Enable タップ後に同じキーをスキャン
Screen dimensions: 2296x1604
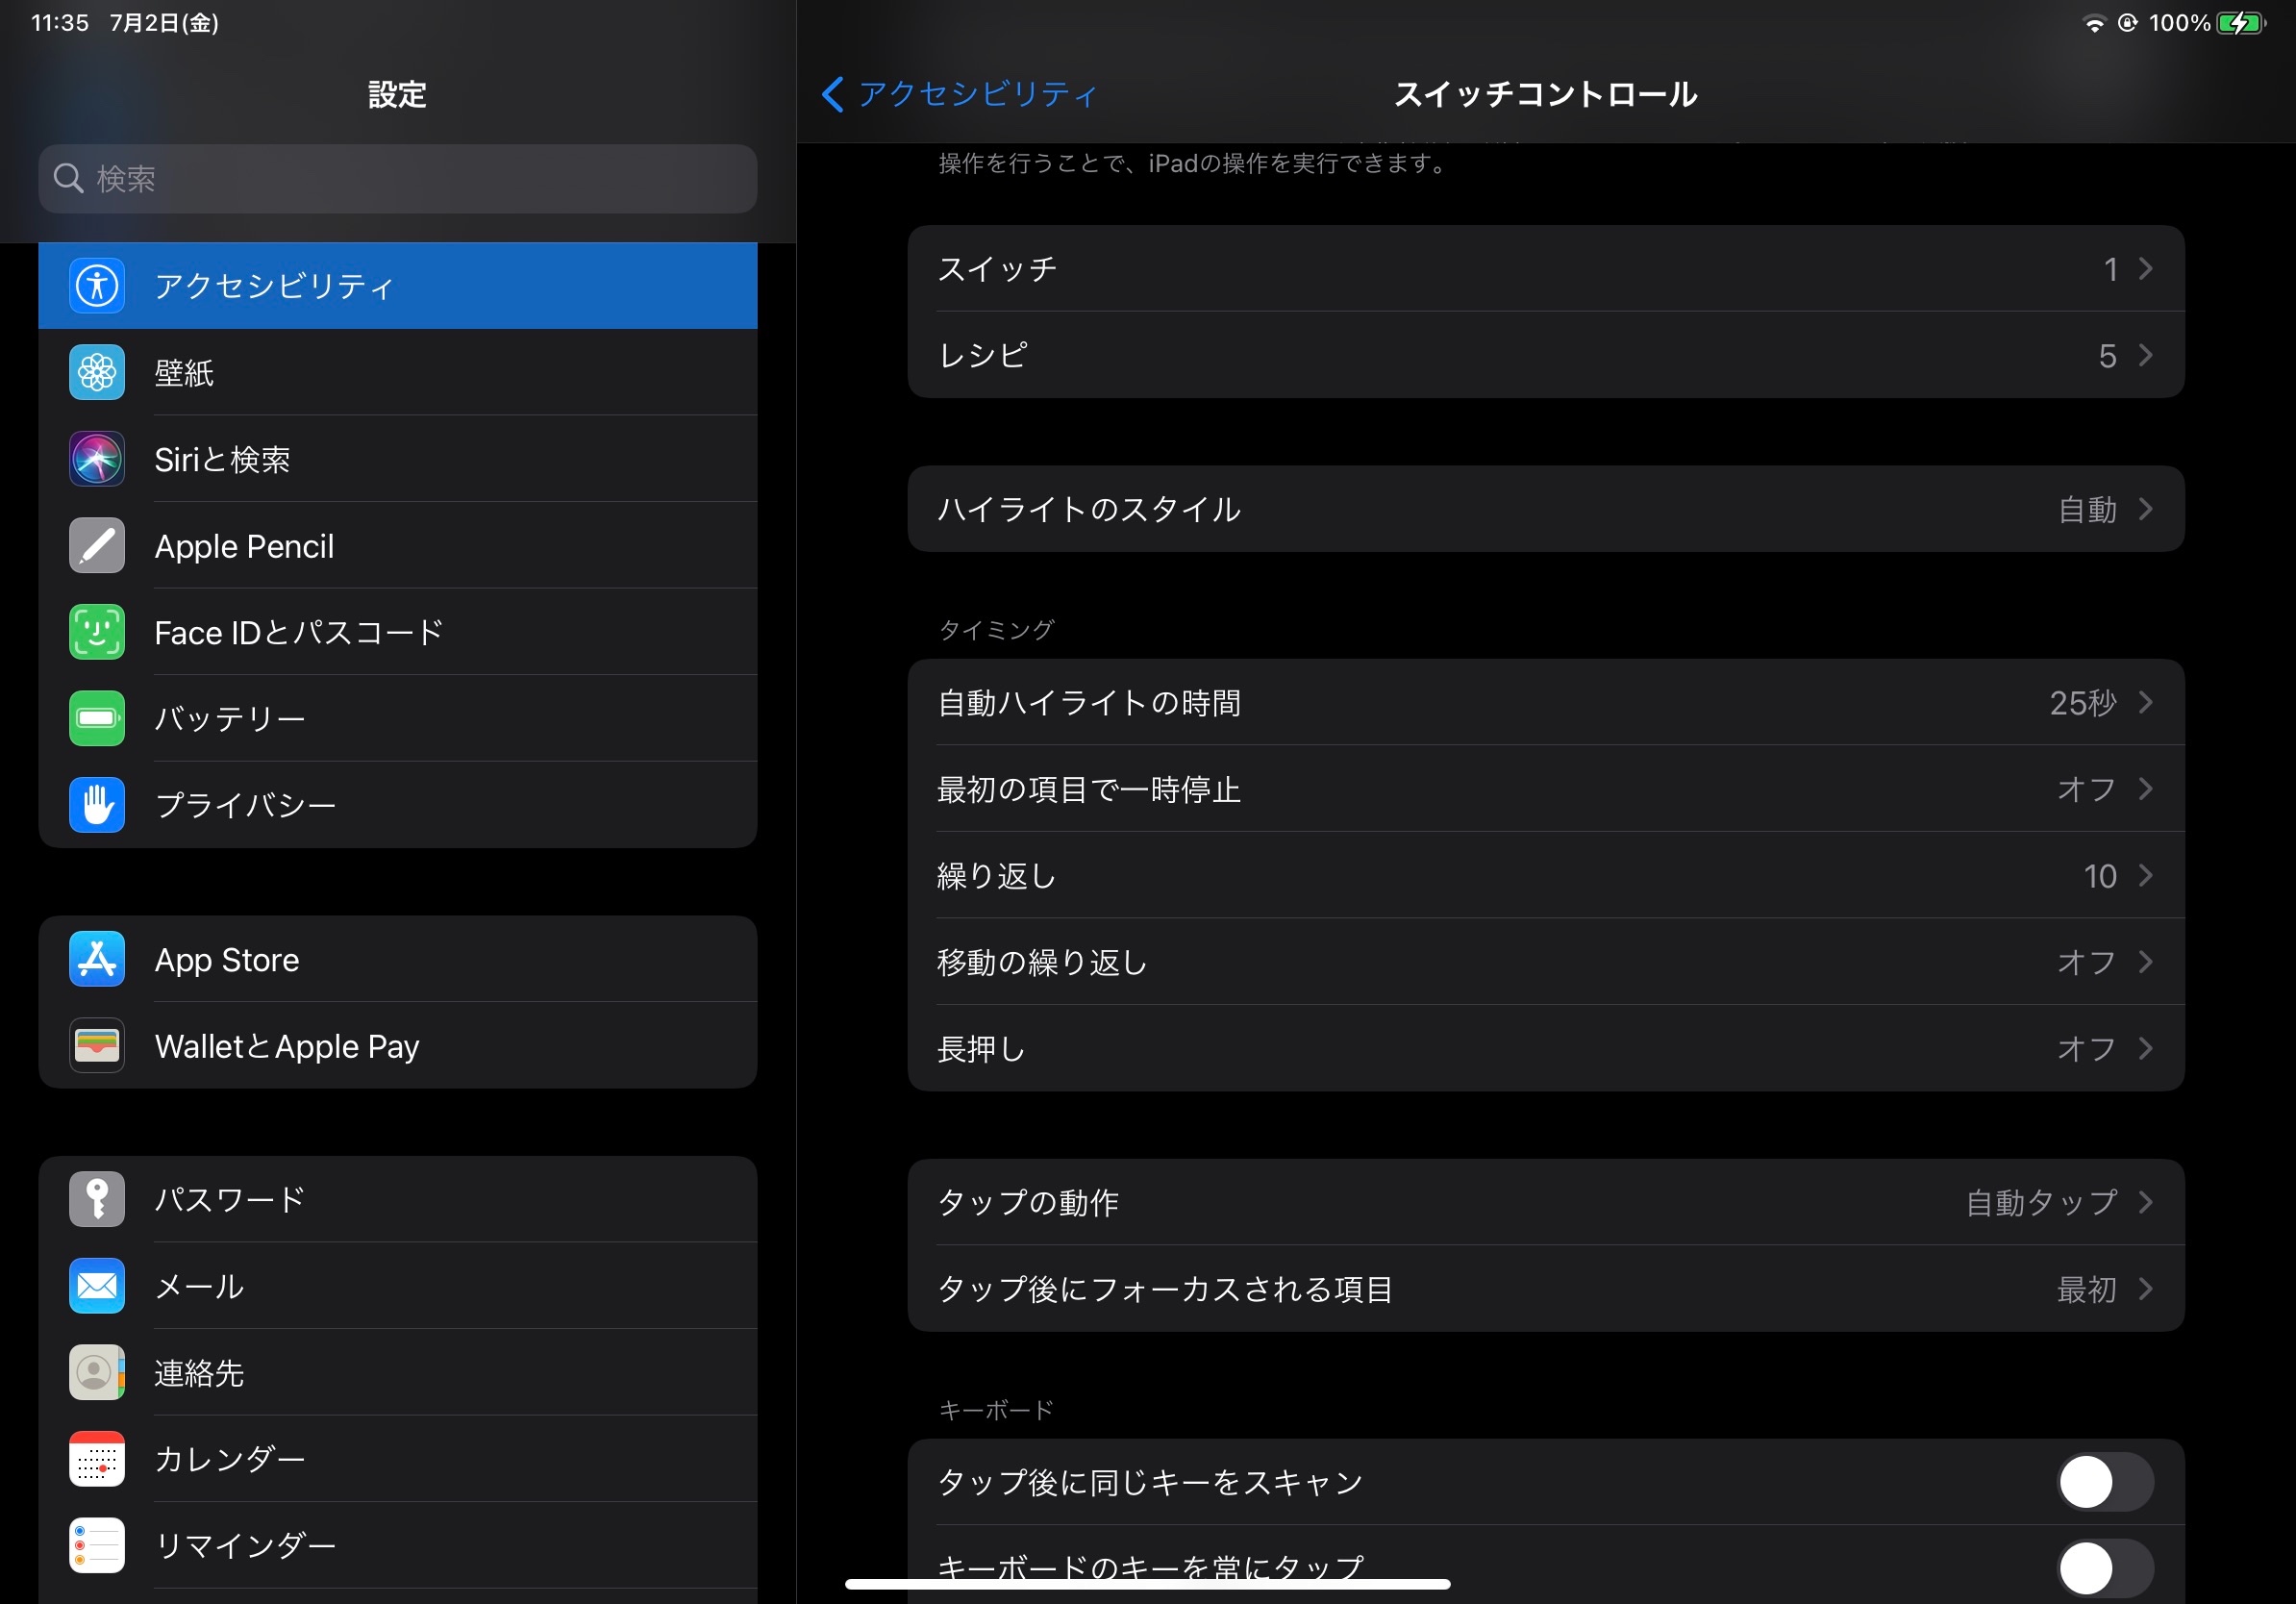(2105, 1483)
